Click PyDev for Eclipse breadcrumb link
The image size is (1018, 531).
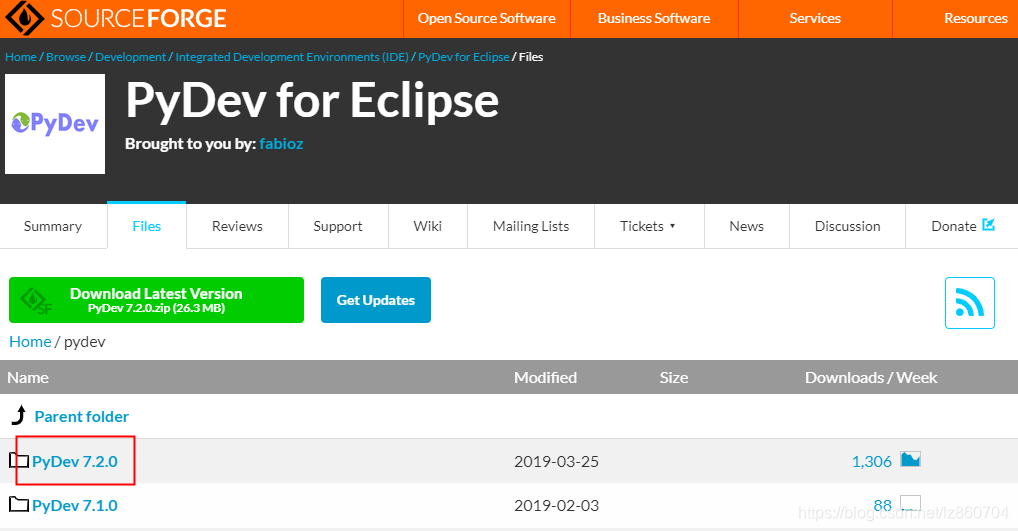464,57
